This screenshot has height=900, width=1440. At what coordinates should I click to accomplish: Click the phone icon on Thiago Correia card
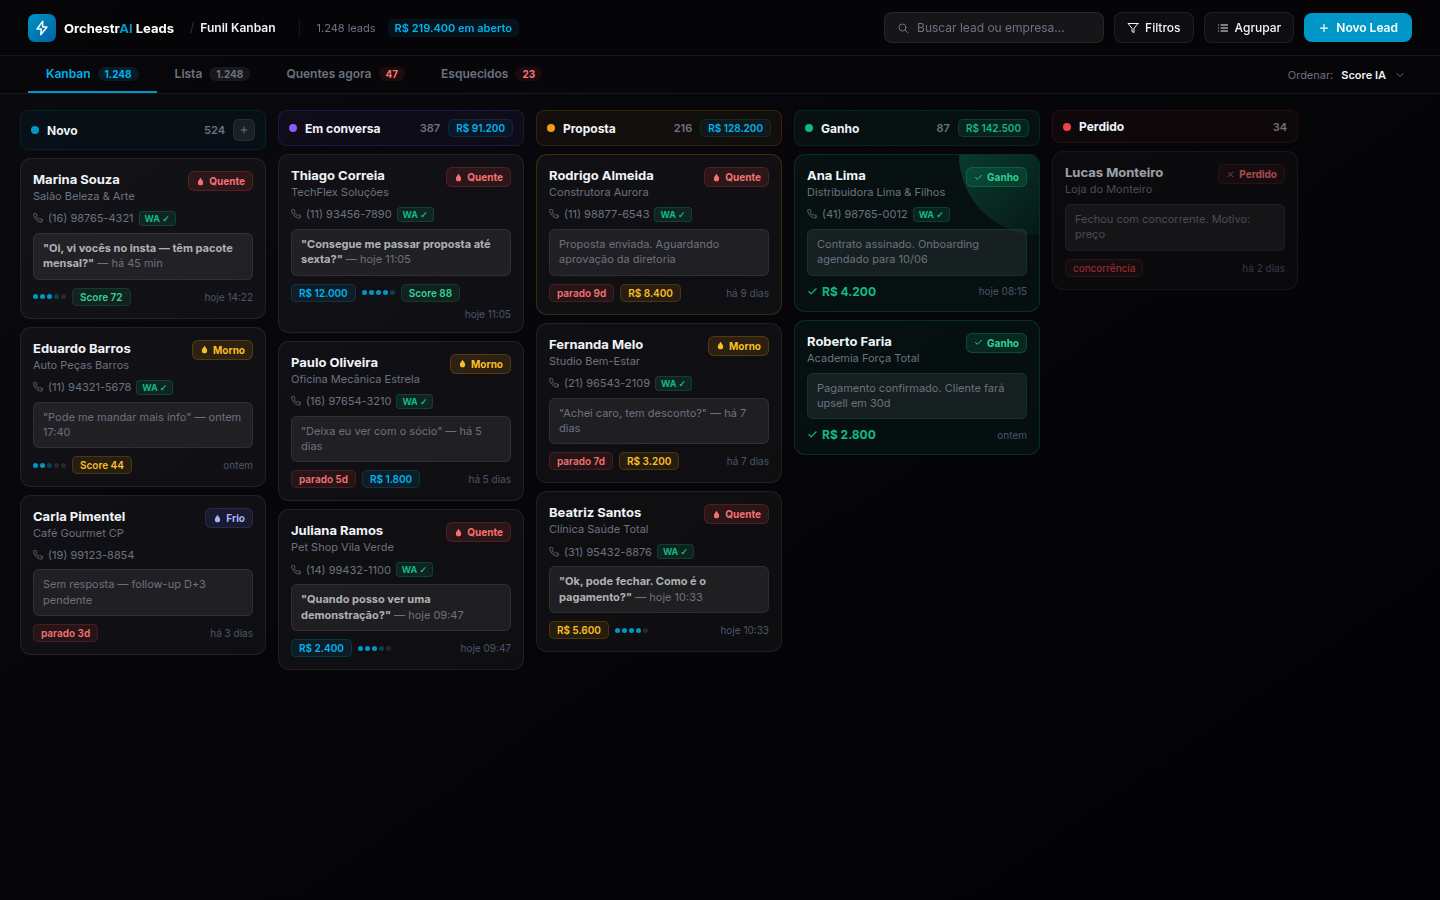coord(296,214)
